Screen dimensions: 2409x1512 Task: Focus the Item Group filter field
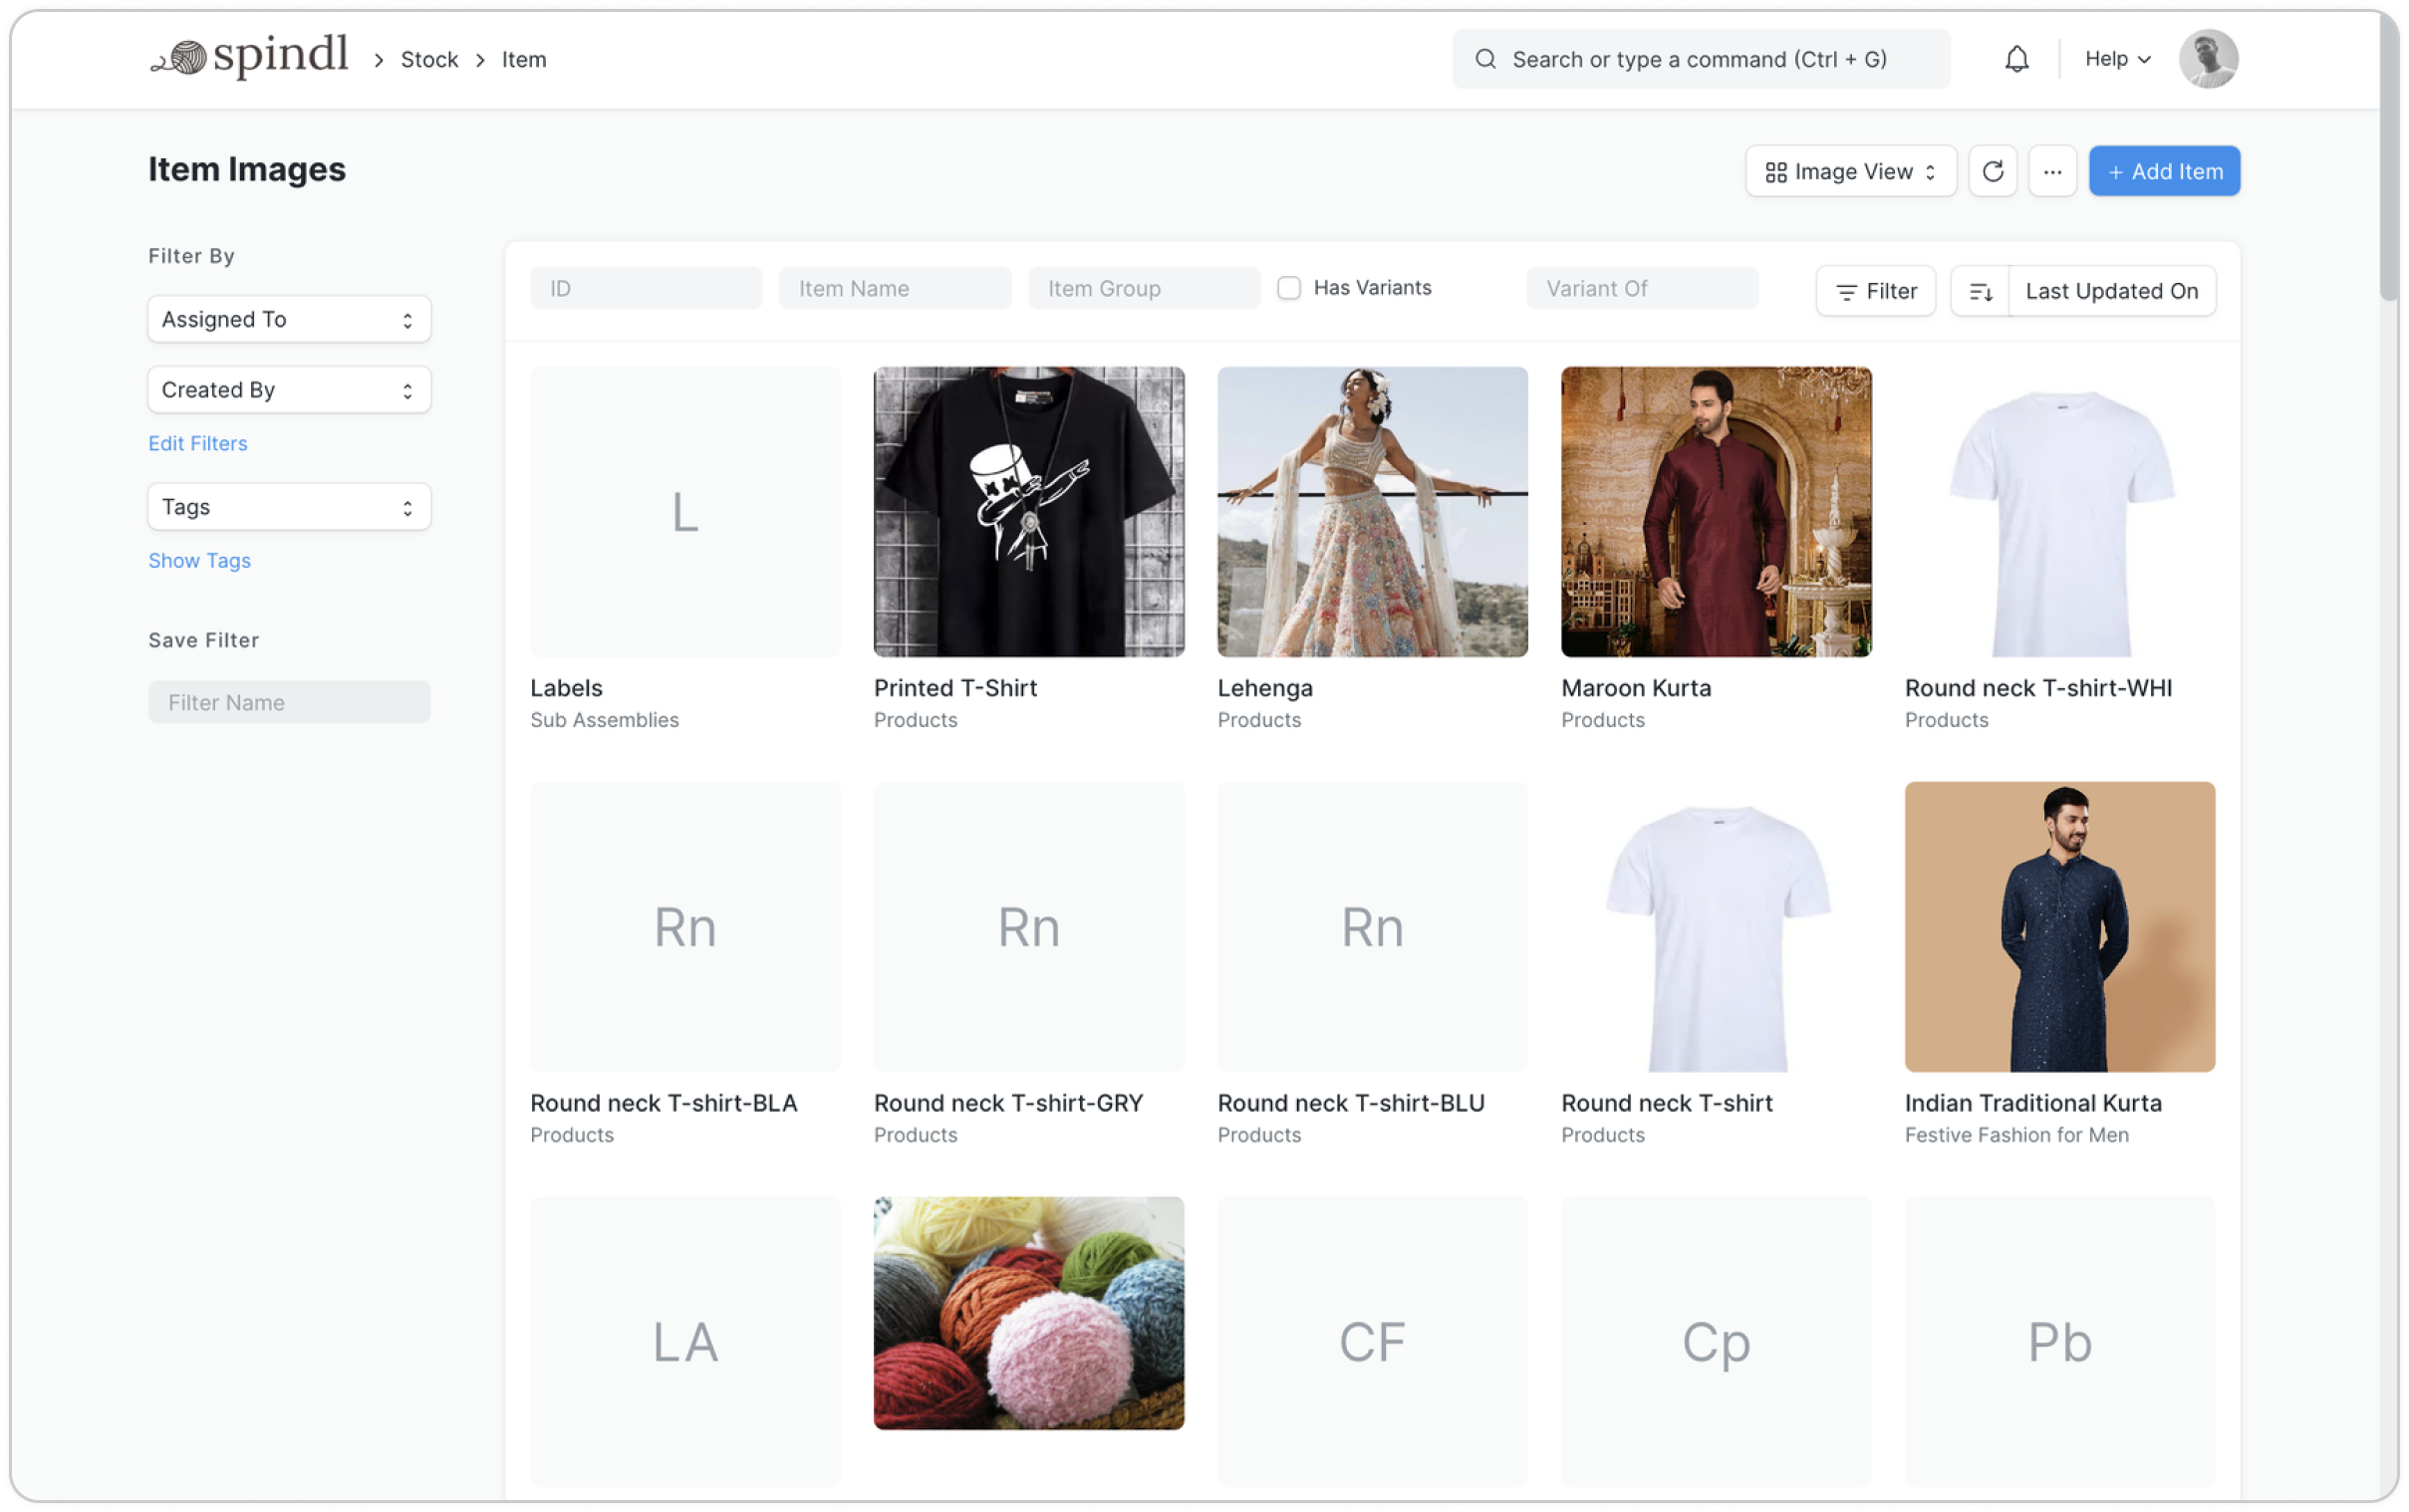1144,288
